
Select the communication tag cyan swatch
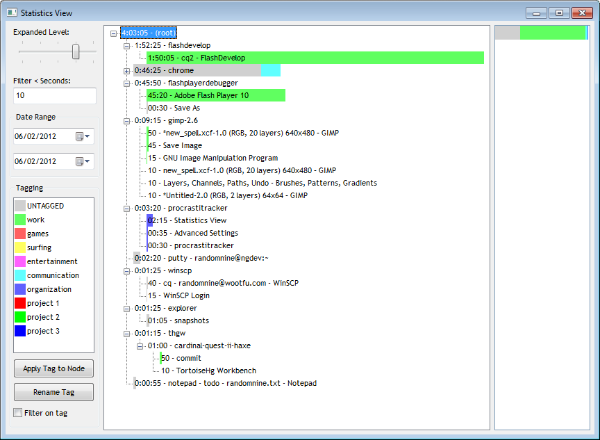pyautogui.click(x=20, y=275)
